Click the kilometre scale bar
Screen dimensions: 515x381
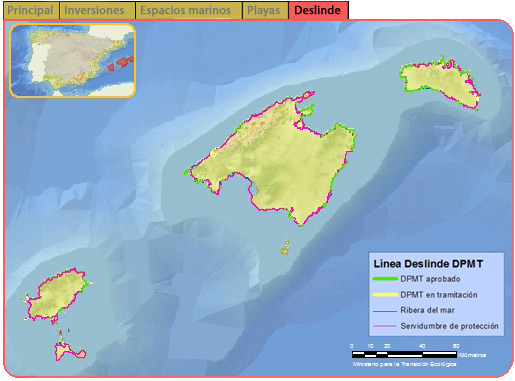404,354
